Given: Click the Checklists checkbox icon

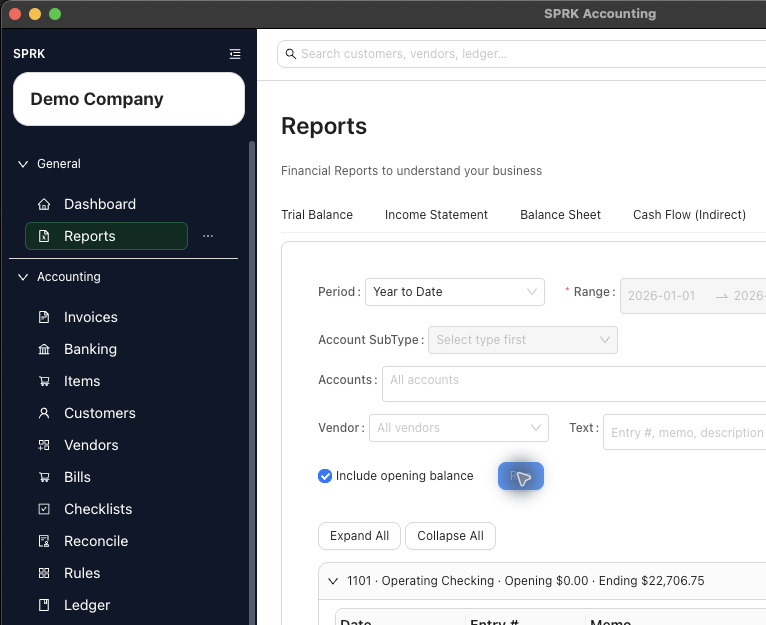Looking at the screenshot, I should 44,509.
